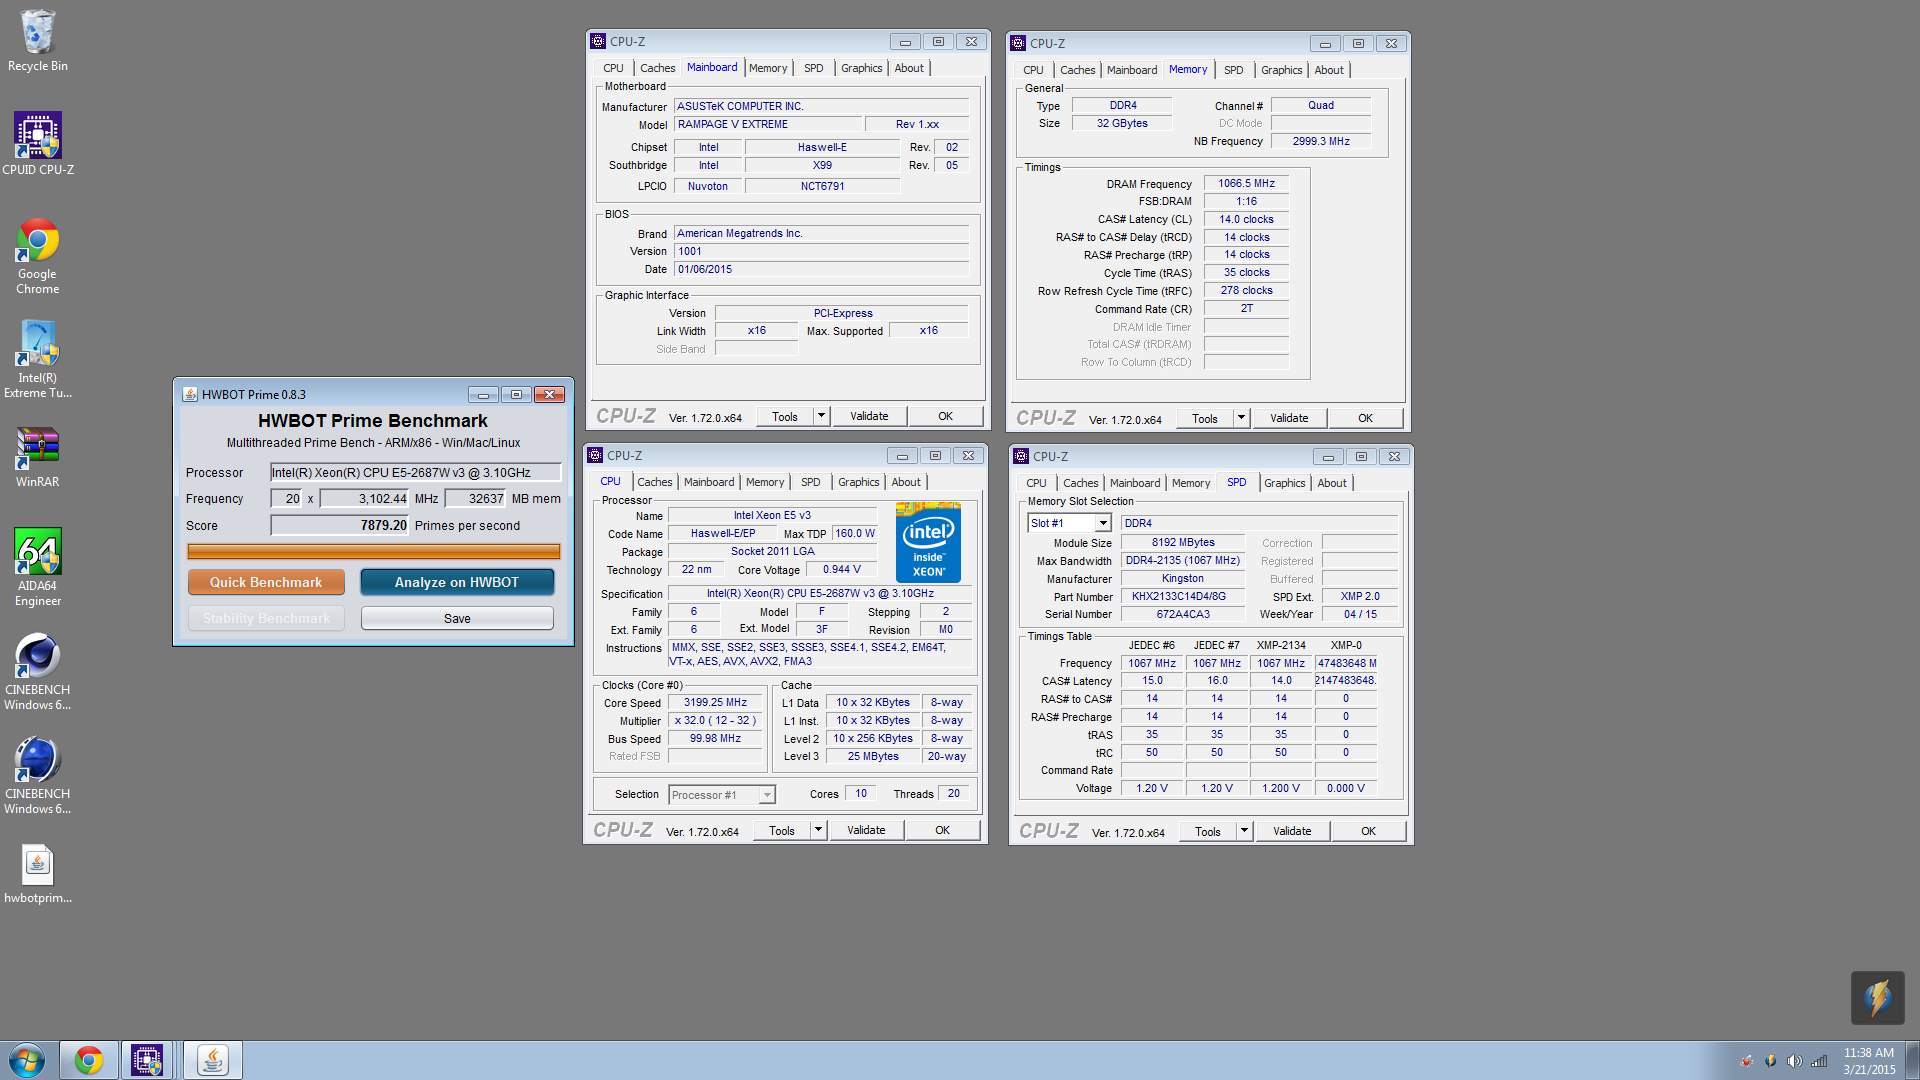Launch AIDA64 Engineer from the desktop
Viewport: 1920px width, 1080px height.
click(x=38, y=568)
